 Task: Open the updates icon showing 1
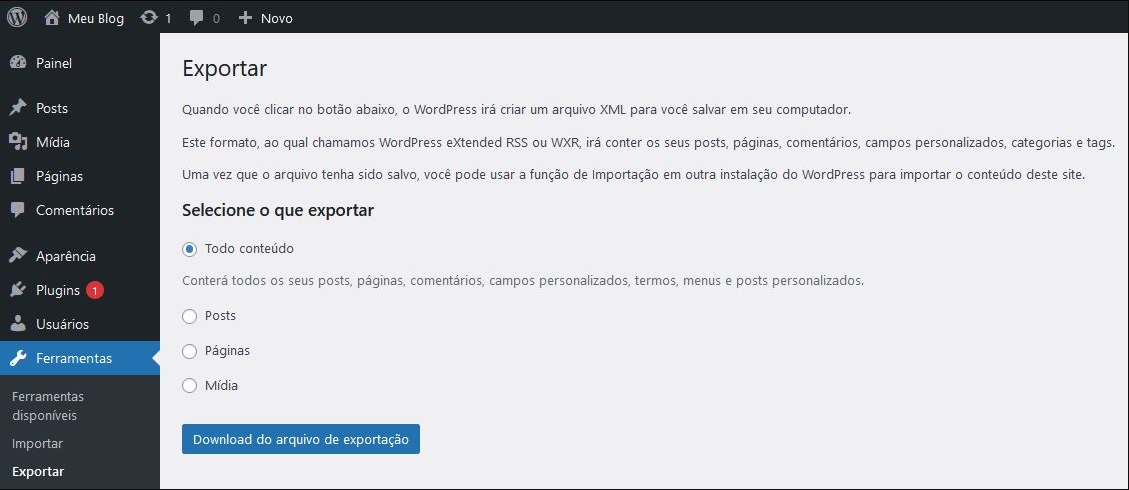pyautogui.click(x=149, y=18)
